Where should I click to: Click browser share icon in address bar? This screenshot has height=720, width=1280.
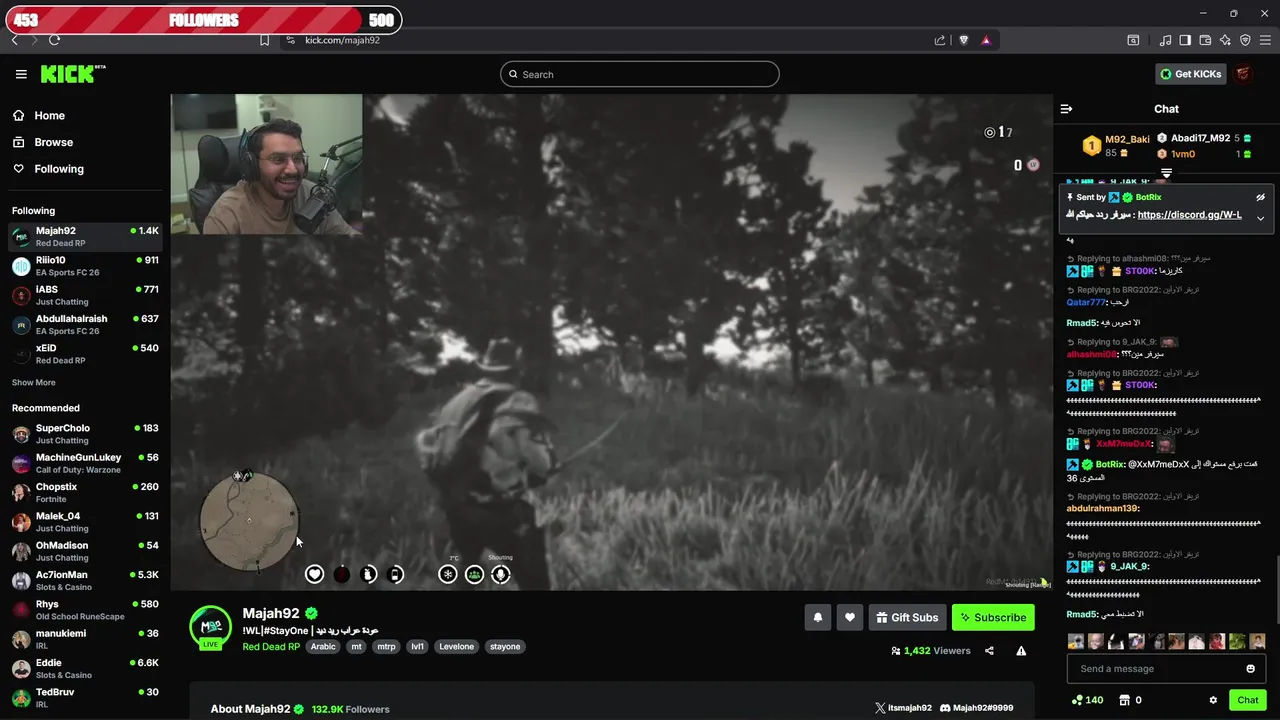click(940, 40)
